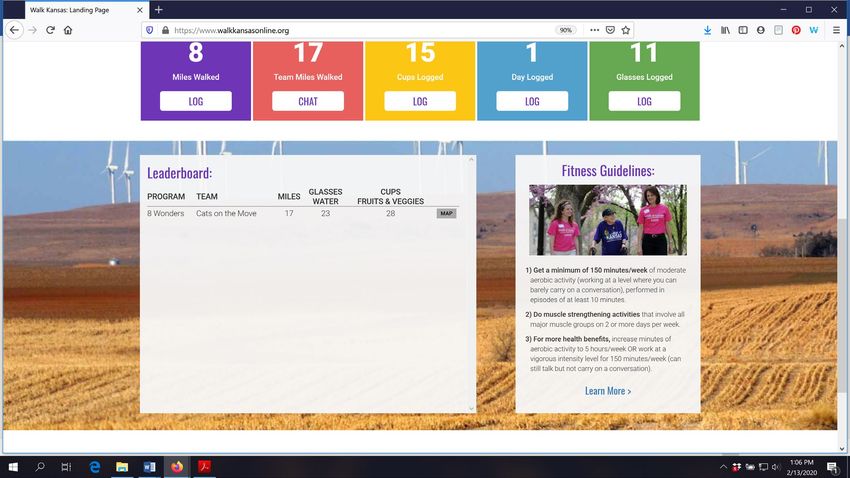850x478 pixels.
Task: Open the Windows notification center
Action: pos(833,467)
